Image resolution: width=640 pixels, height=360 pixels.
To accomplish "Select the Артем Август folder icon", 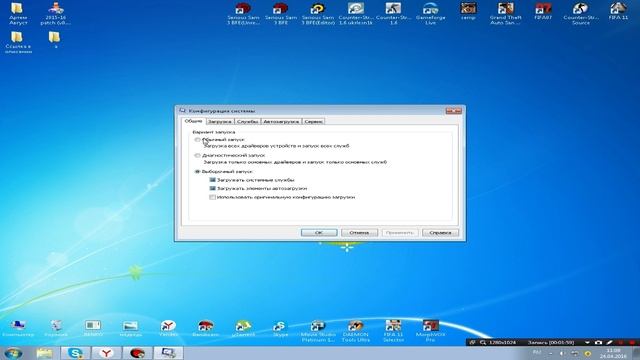I will (x=18, y=13).
